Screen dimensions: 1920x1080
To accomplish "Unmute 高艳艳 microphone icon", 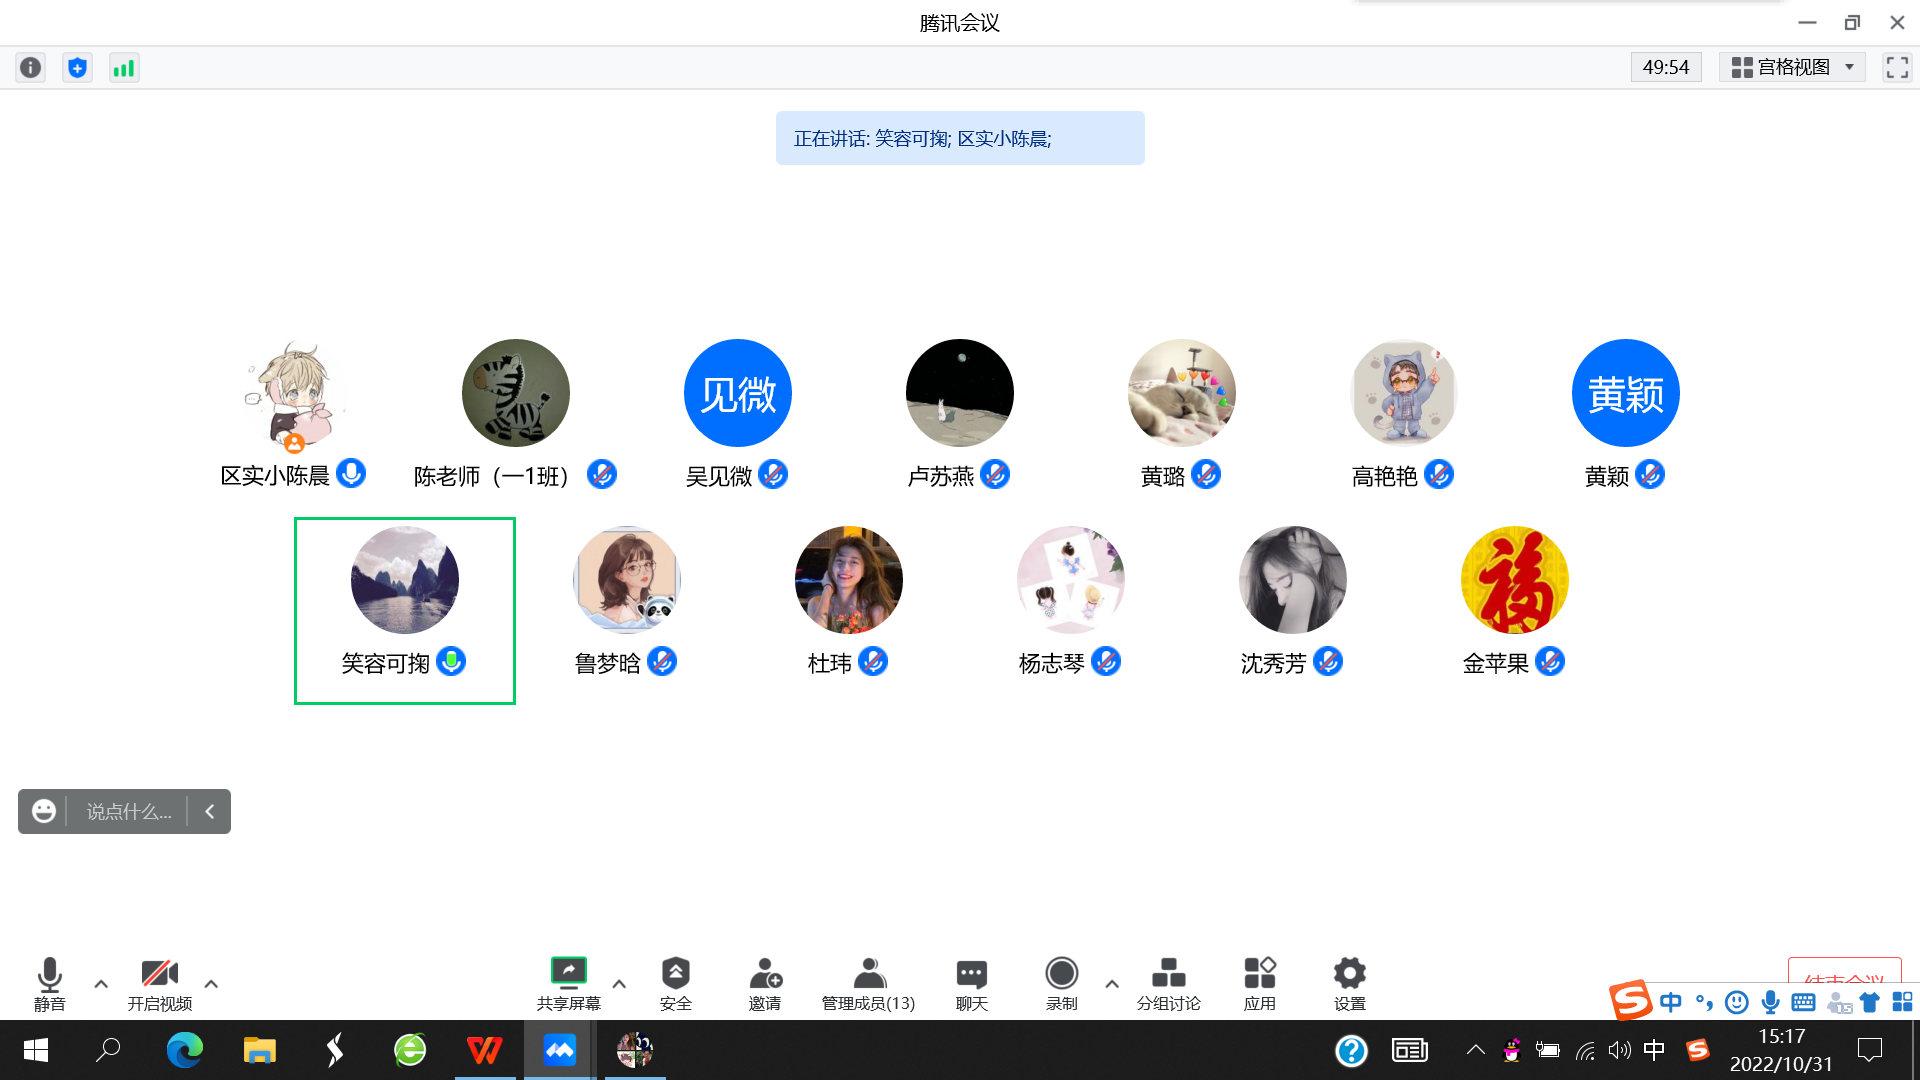I will pyautogui.click(x=1439, y=474).
